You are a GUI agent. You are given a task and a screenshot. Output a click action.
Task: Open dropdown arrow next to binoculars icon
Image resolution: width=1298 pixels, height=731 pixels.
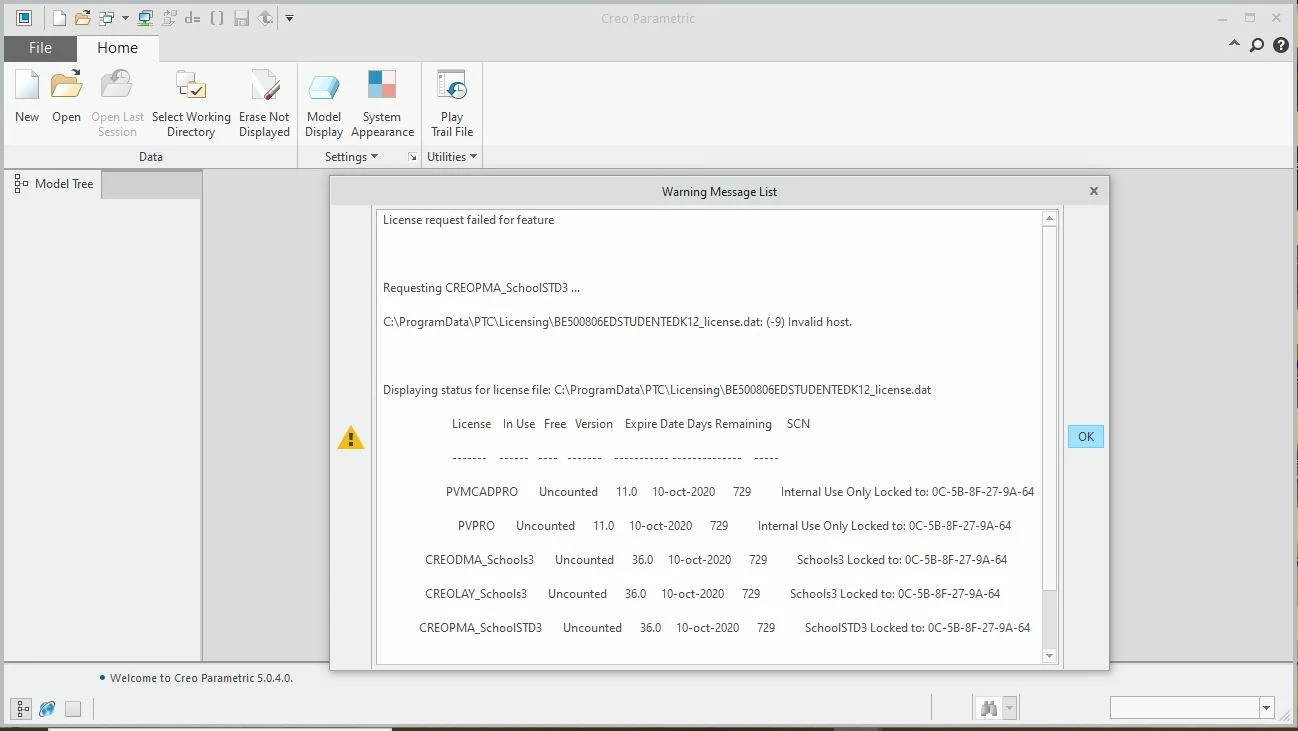(1009, 708)
